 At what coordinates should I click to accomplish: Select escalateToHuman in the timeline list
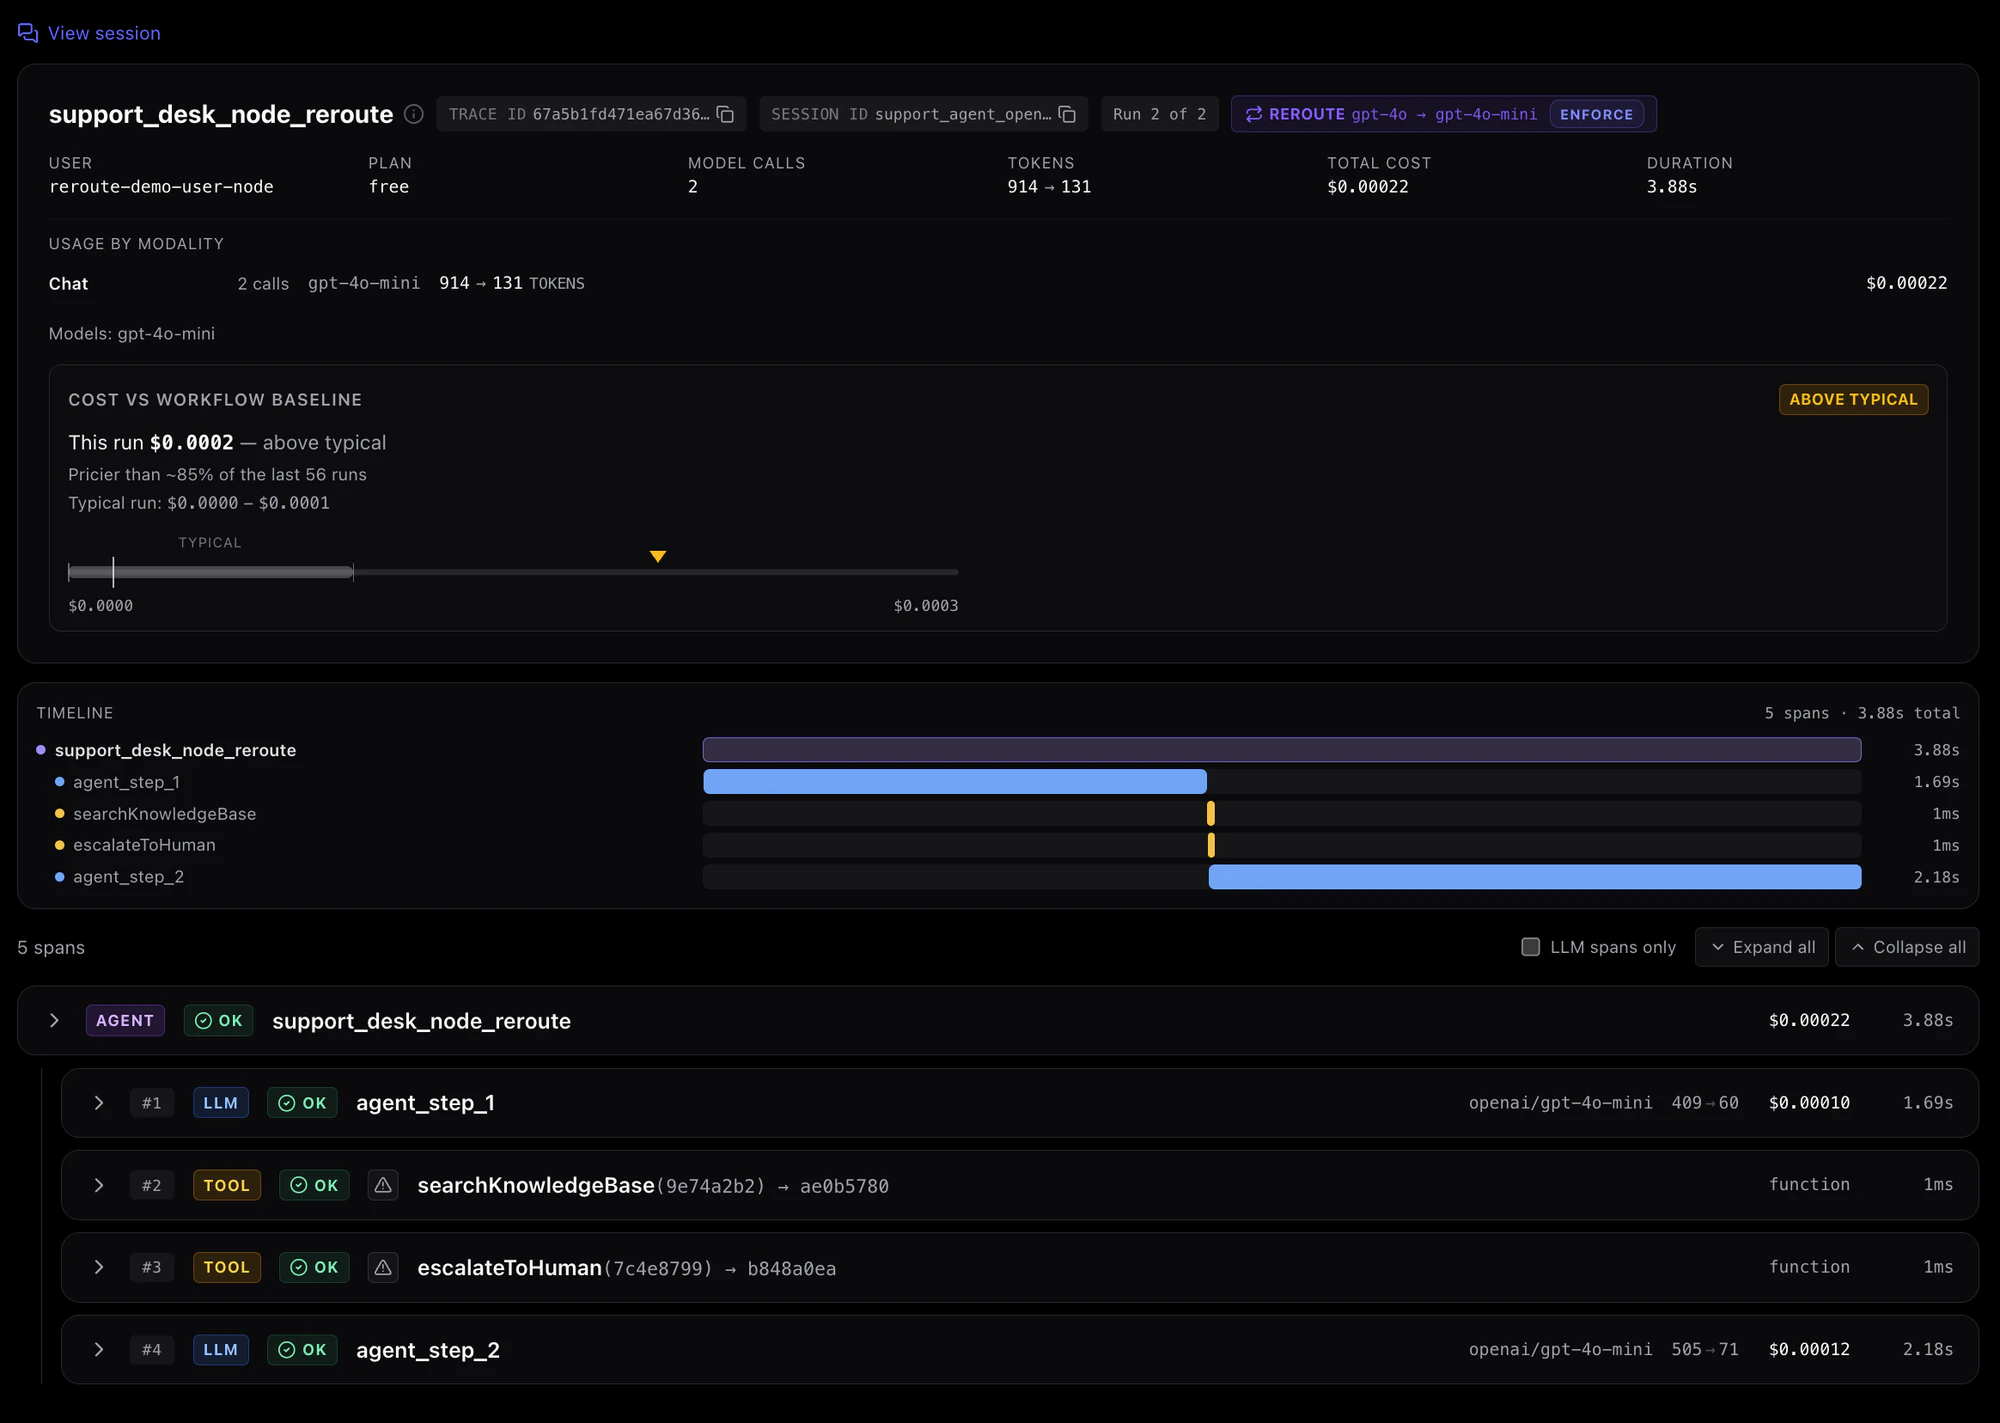tap(144, 845)
